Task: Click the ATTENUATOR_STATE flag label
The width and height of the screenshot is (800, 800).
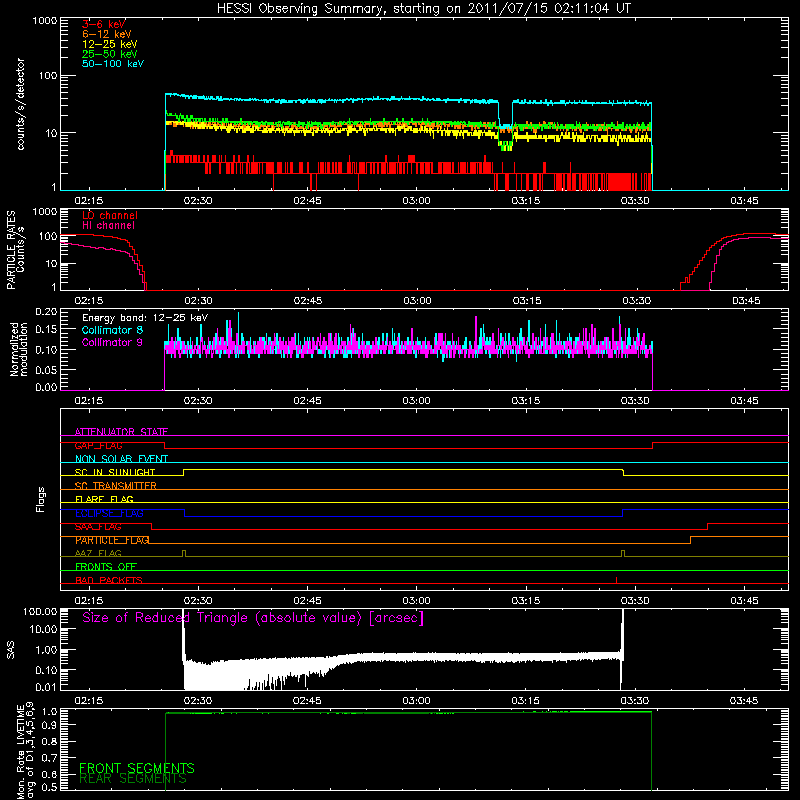Action: click(x=121, y=432)
